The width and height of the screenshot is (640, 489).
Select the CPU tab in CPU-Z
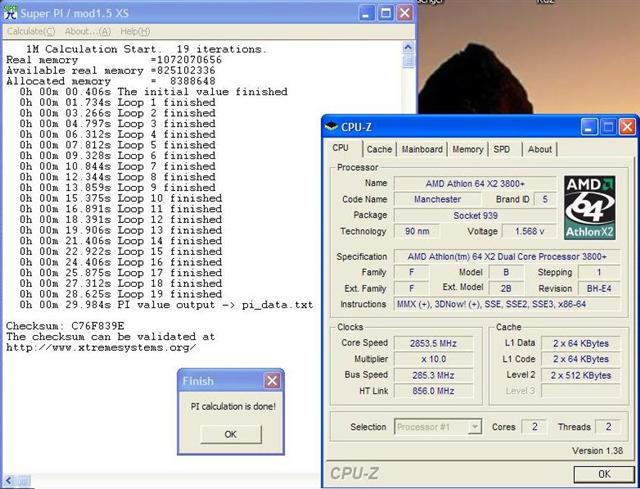click(340, 148)
